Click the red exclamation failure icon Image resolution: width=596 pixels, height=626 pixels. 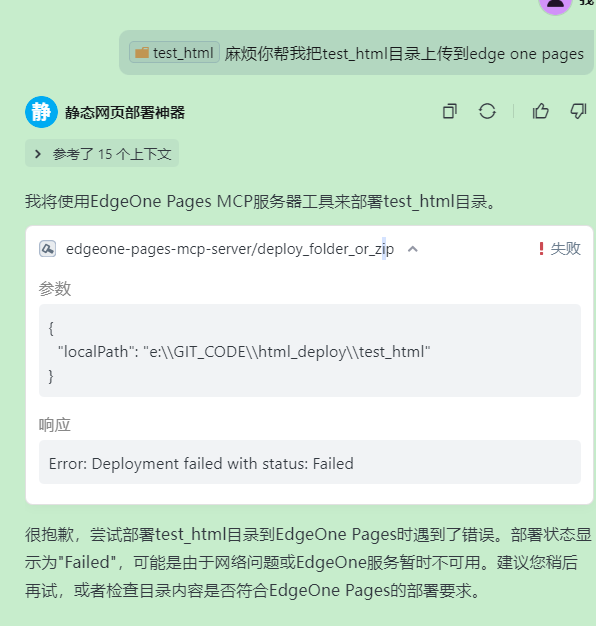point(541,249)
